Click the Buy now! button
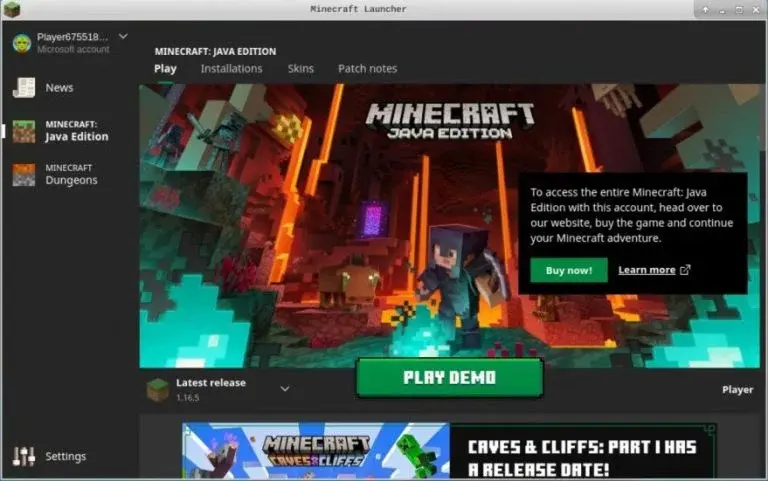Screen dimensions: 768x481 point(568,270)
